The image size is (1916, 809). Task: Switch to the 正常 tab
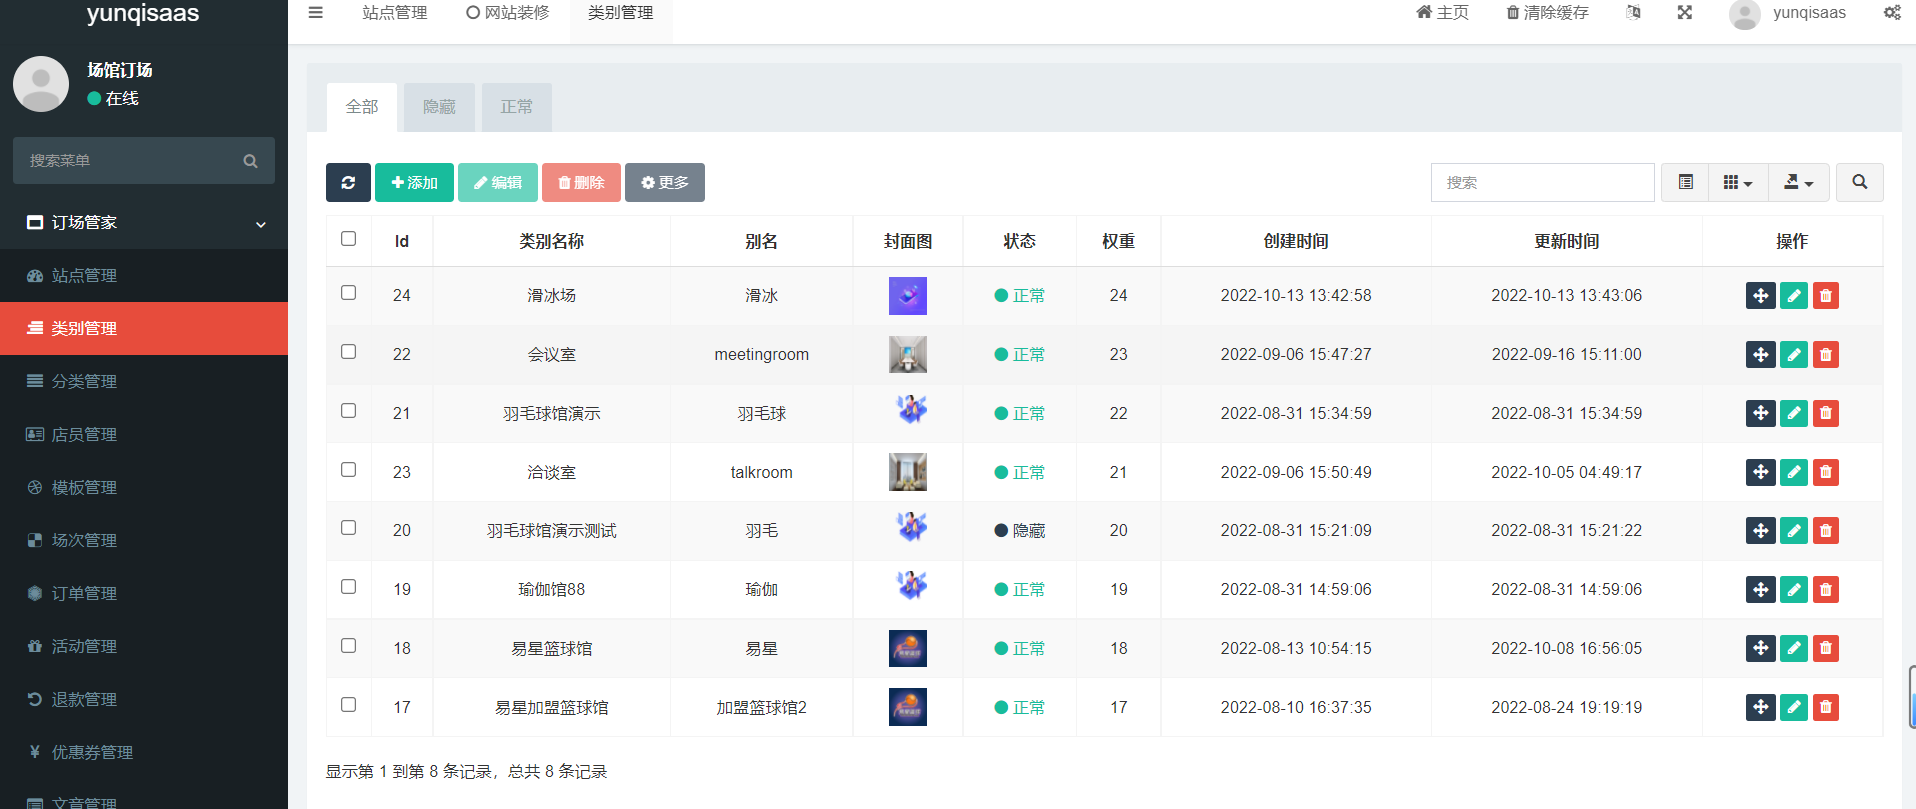click(516, 107)
